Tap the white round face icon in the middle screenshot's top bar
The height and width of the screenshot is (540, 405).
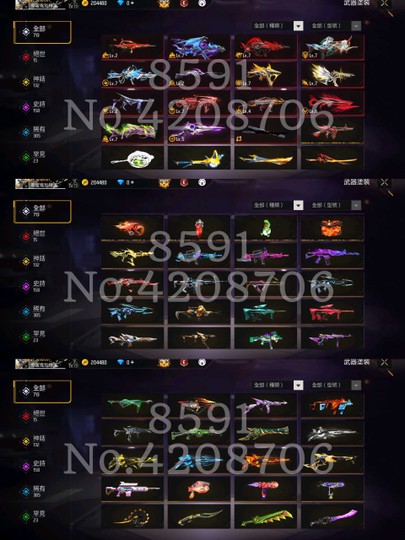202,182
